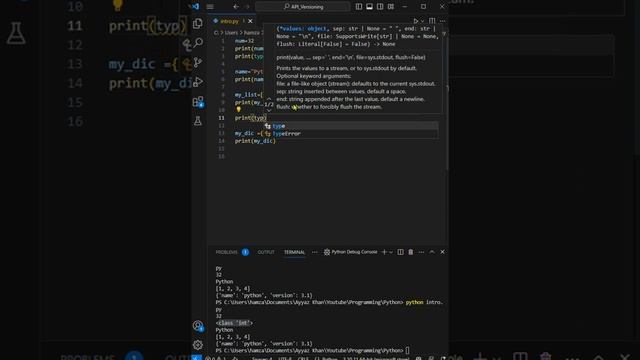Screen dimensions: 640x360
Task: Open the new terminal launch profile dropdown
Action: tap(391, 252)
